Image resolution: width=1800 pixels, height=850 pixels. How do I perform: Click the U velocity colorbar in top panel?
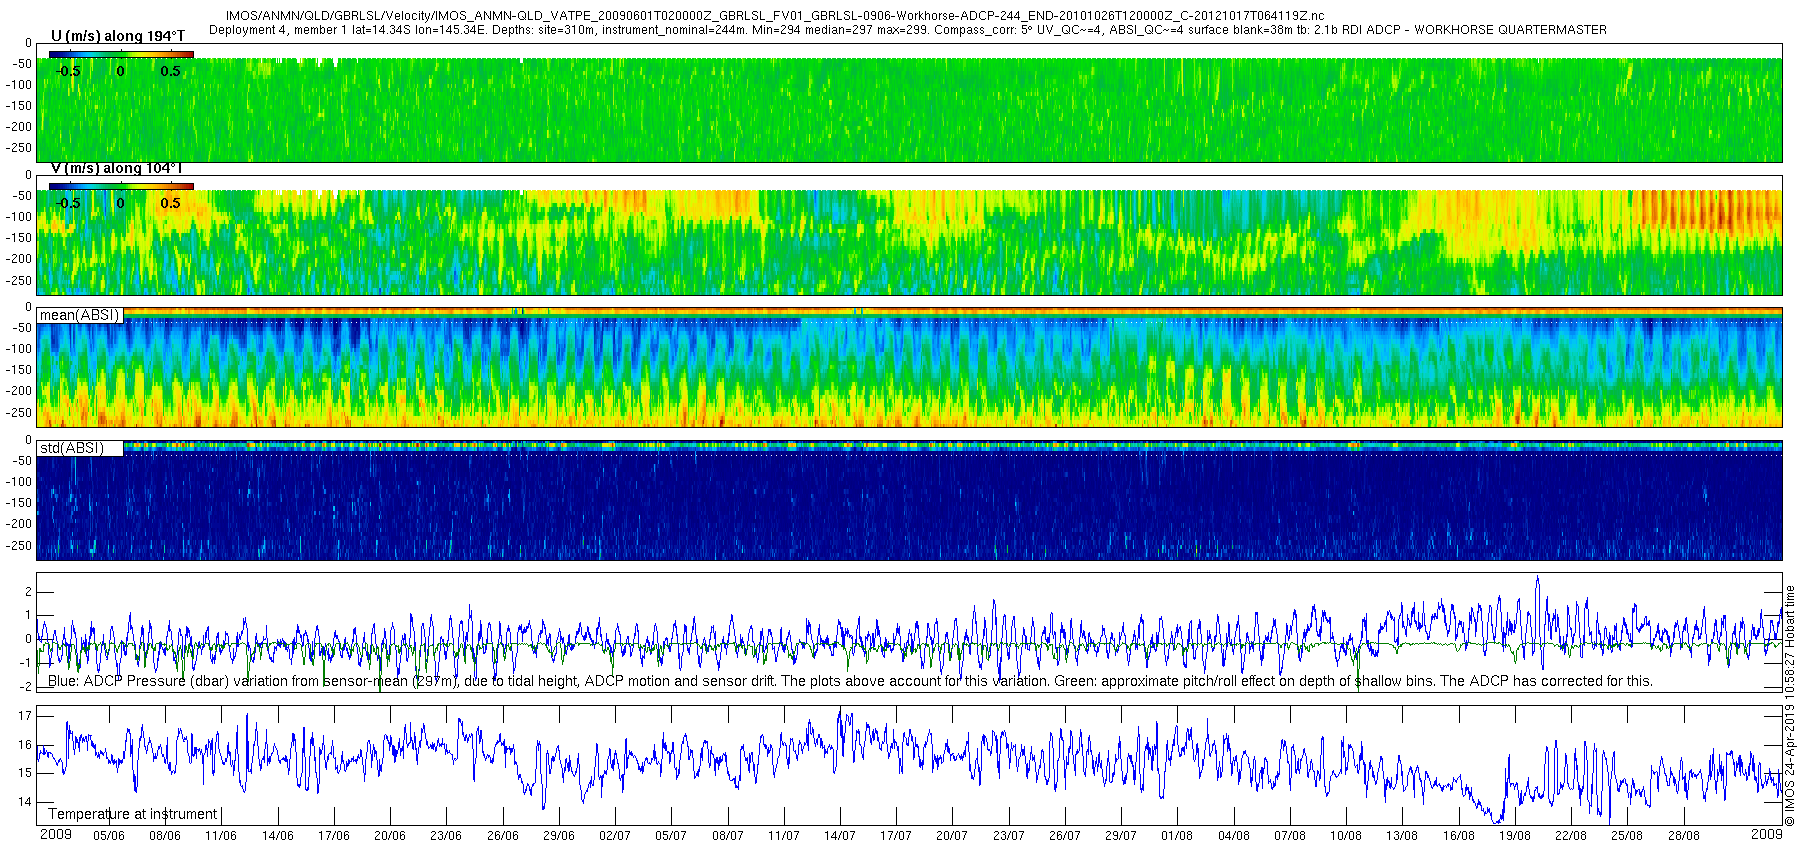121,54
